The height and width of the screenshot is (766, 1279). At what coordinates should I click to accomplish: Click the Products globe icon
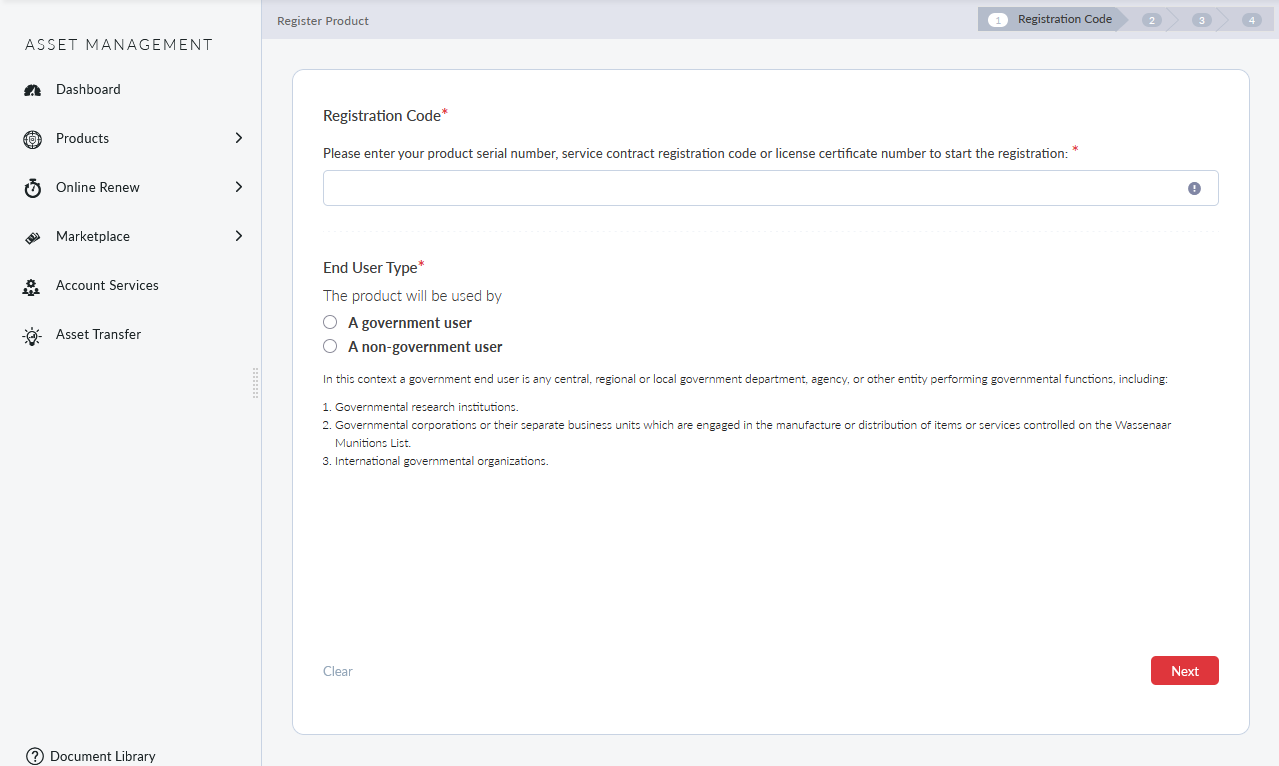(x=32, y=139)
